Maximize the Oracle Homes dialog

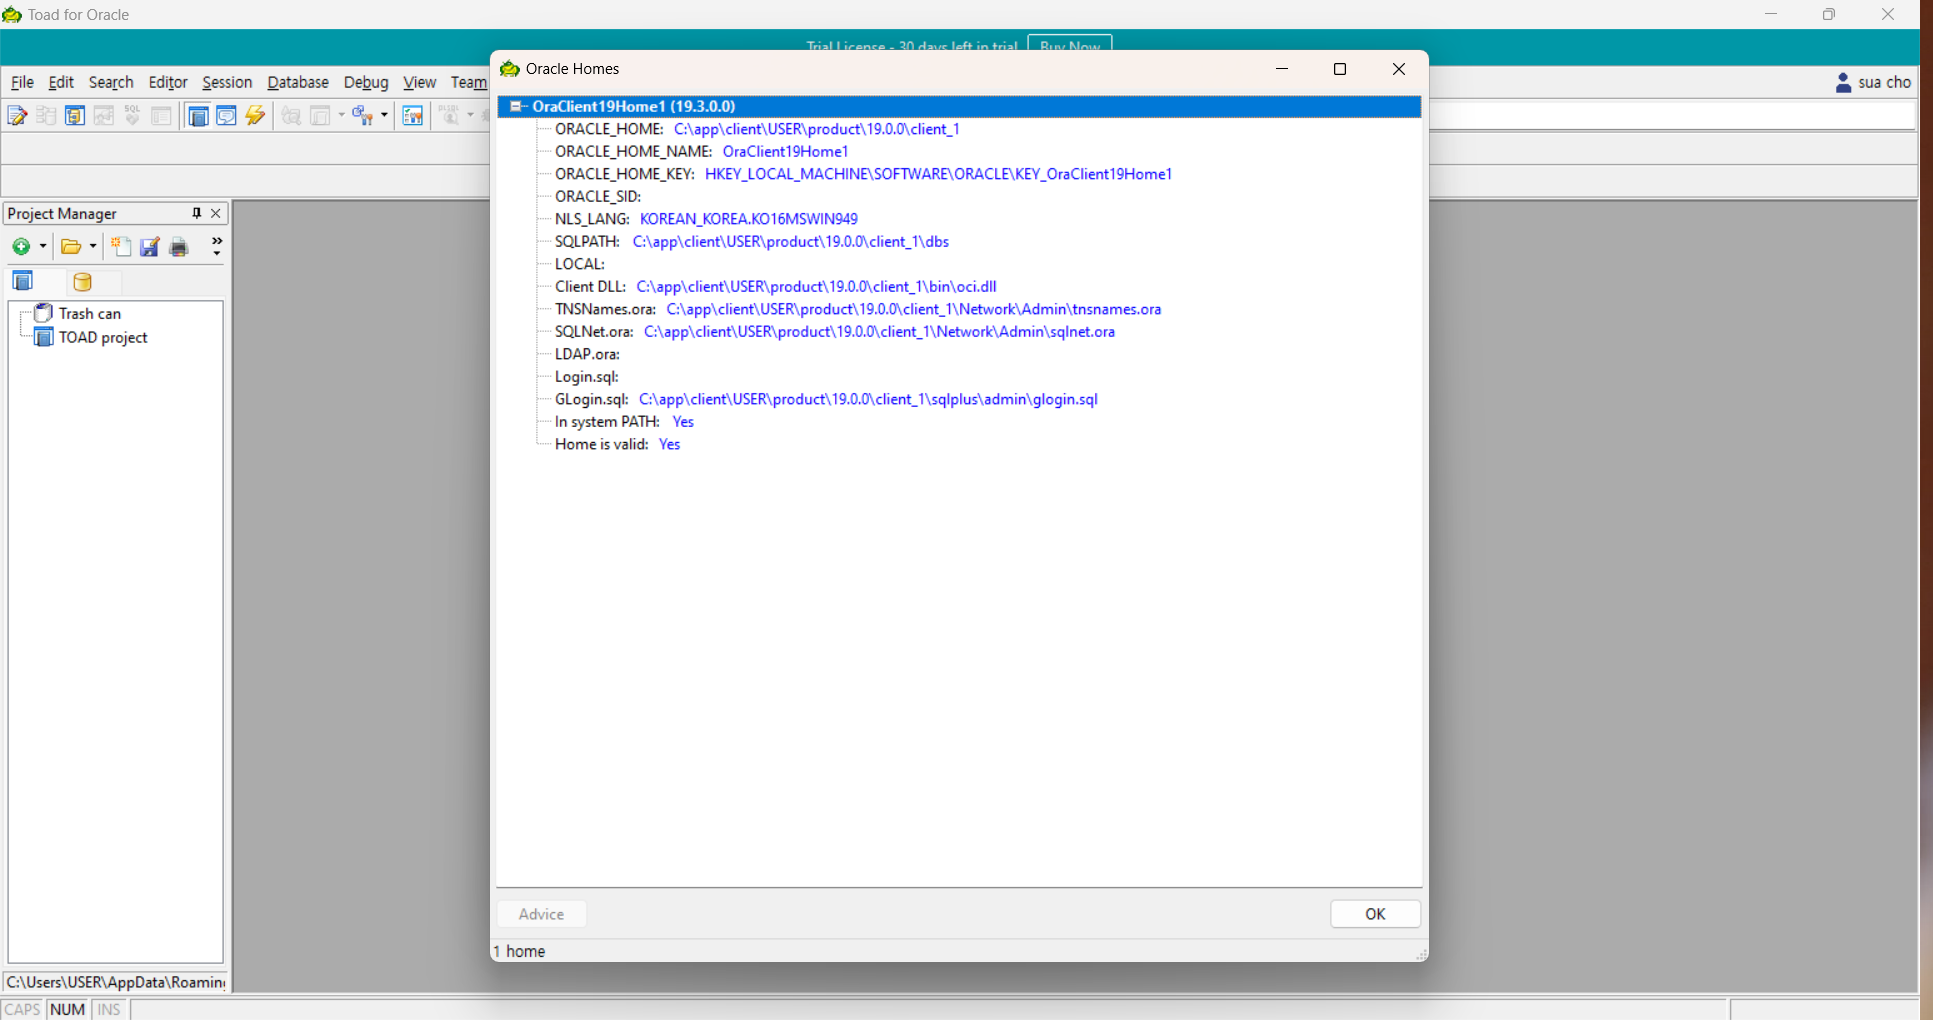click(1340, 69)
